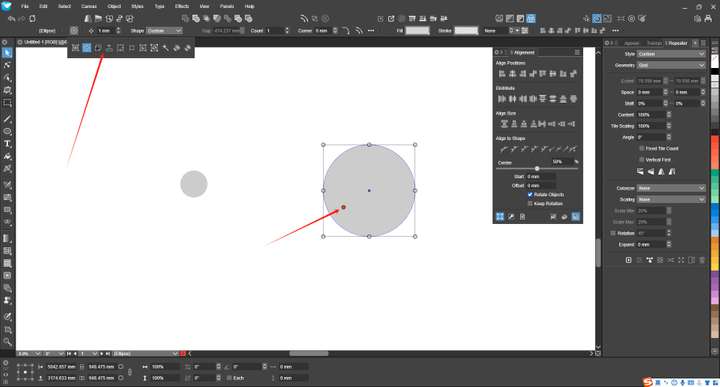
Task: Open the Colorize dropdown
Action: click(x=671, y=188)
